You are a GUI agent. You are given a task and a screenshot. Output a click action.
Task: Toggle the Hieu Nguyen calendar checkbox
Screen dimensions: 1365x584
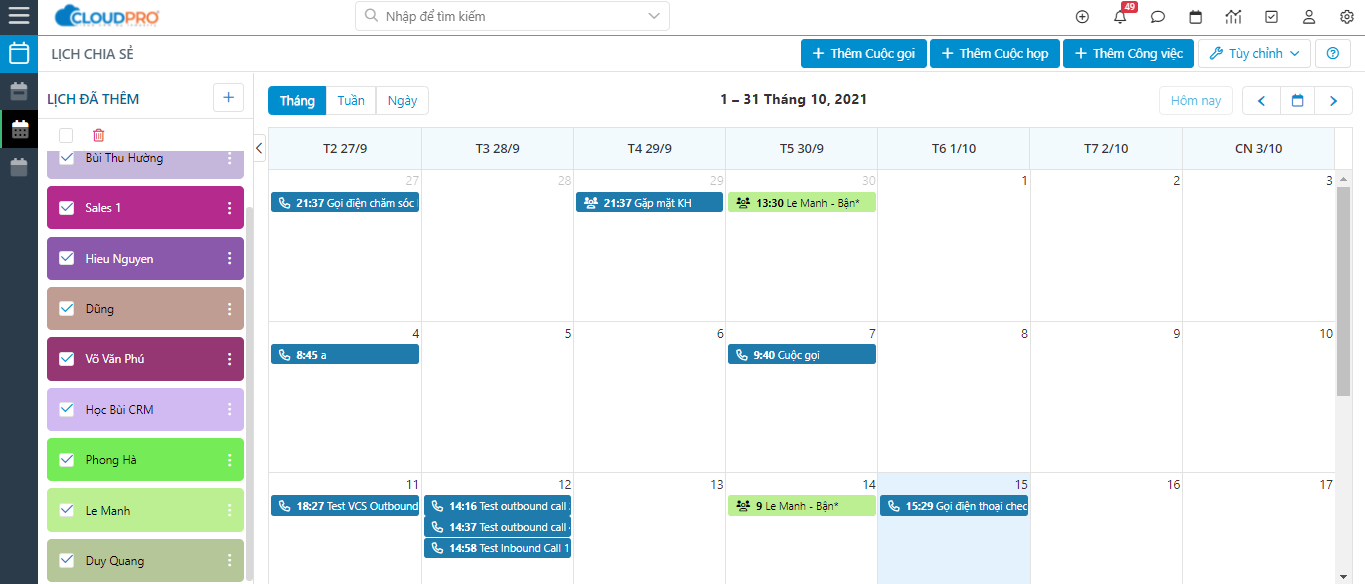coord(67,258)
